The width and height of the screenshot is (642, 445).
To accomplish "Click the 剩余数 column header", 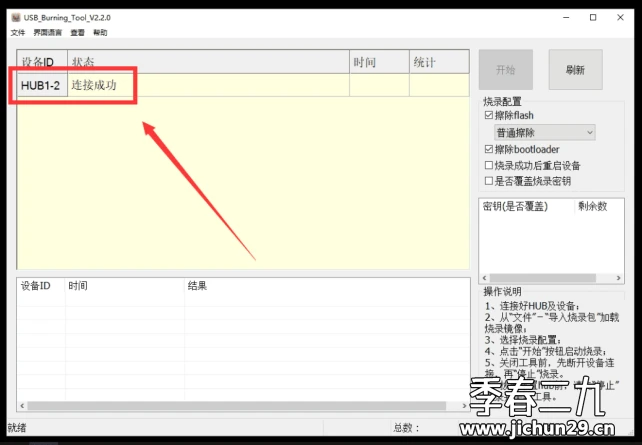I will [599, 206].
